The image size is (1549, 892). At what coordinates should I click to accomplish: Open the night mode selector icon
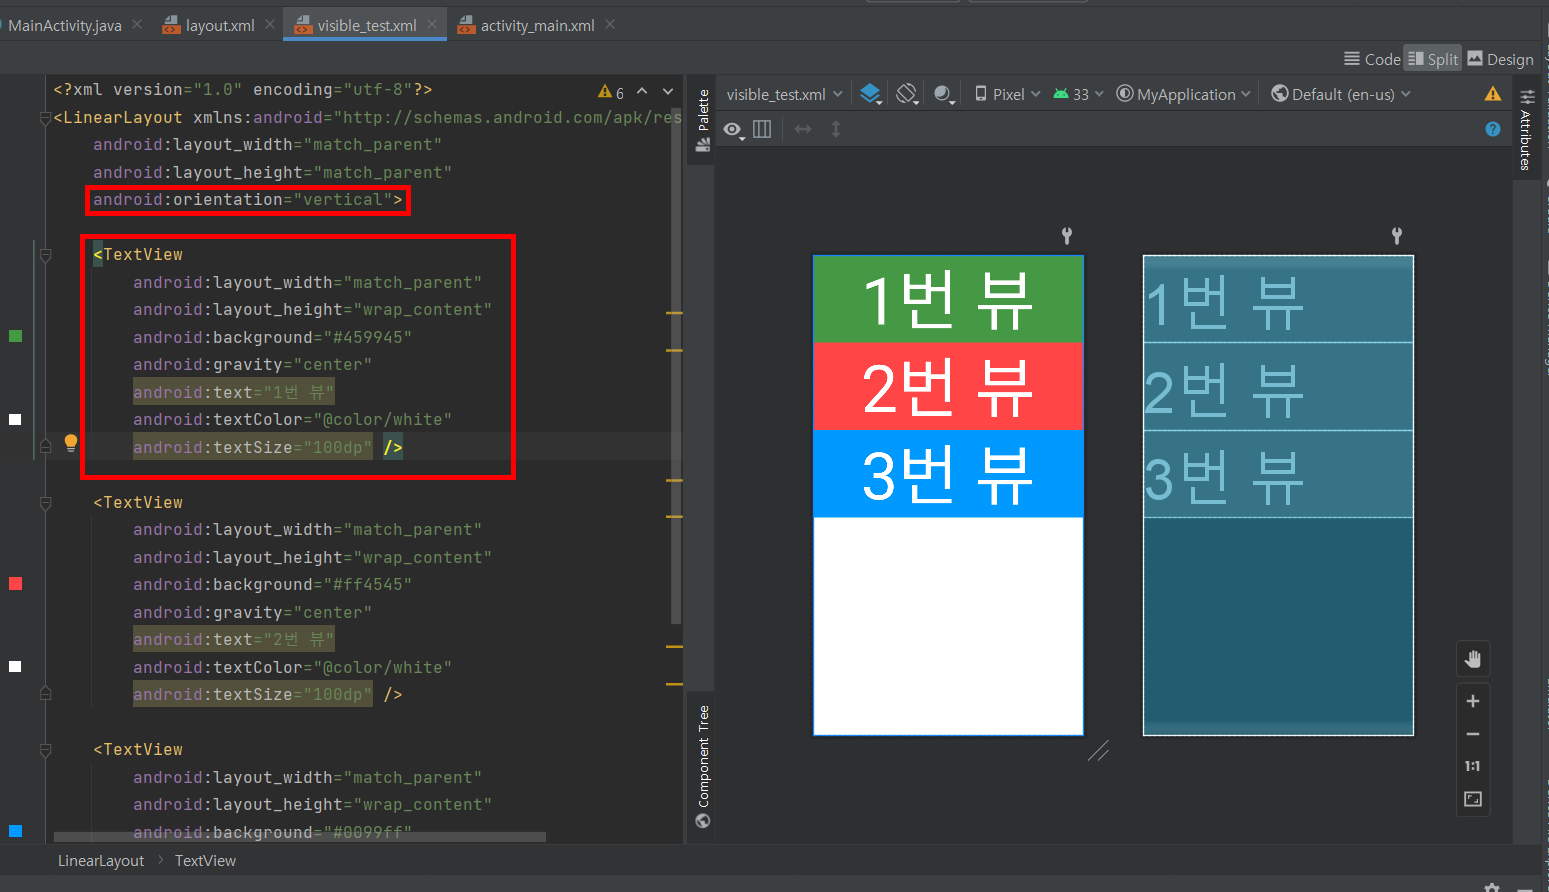(944, 94)
